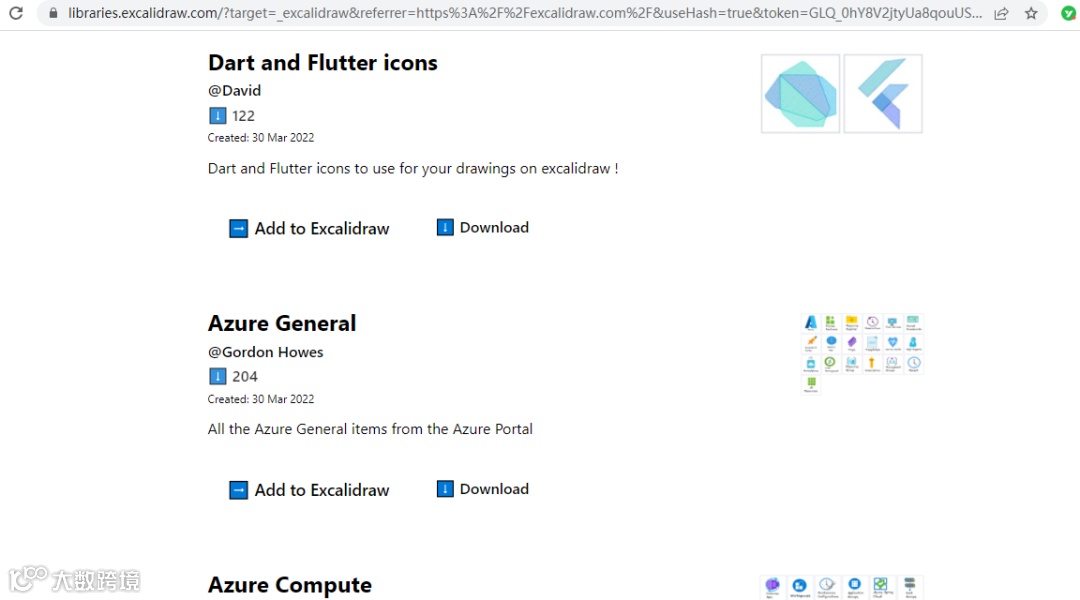Add Azure General library to Excalidraw
Image resolution: width=1080 pixels, height=600 pixels.
(x=321, y=490)
